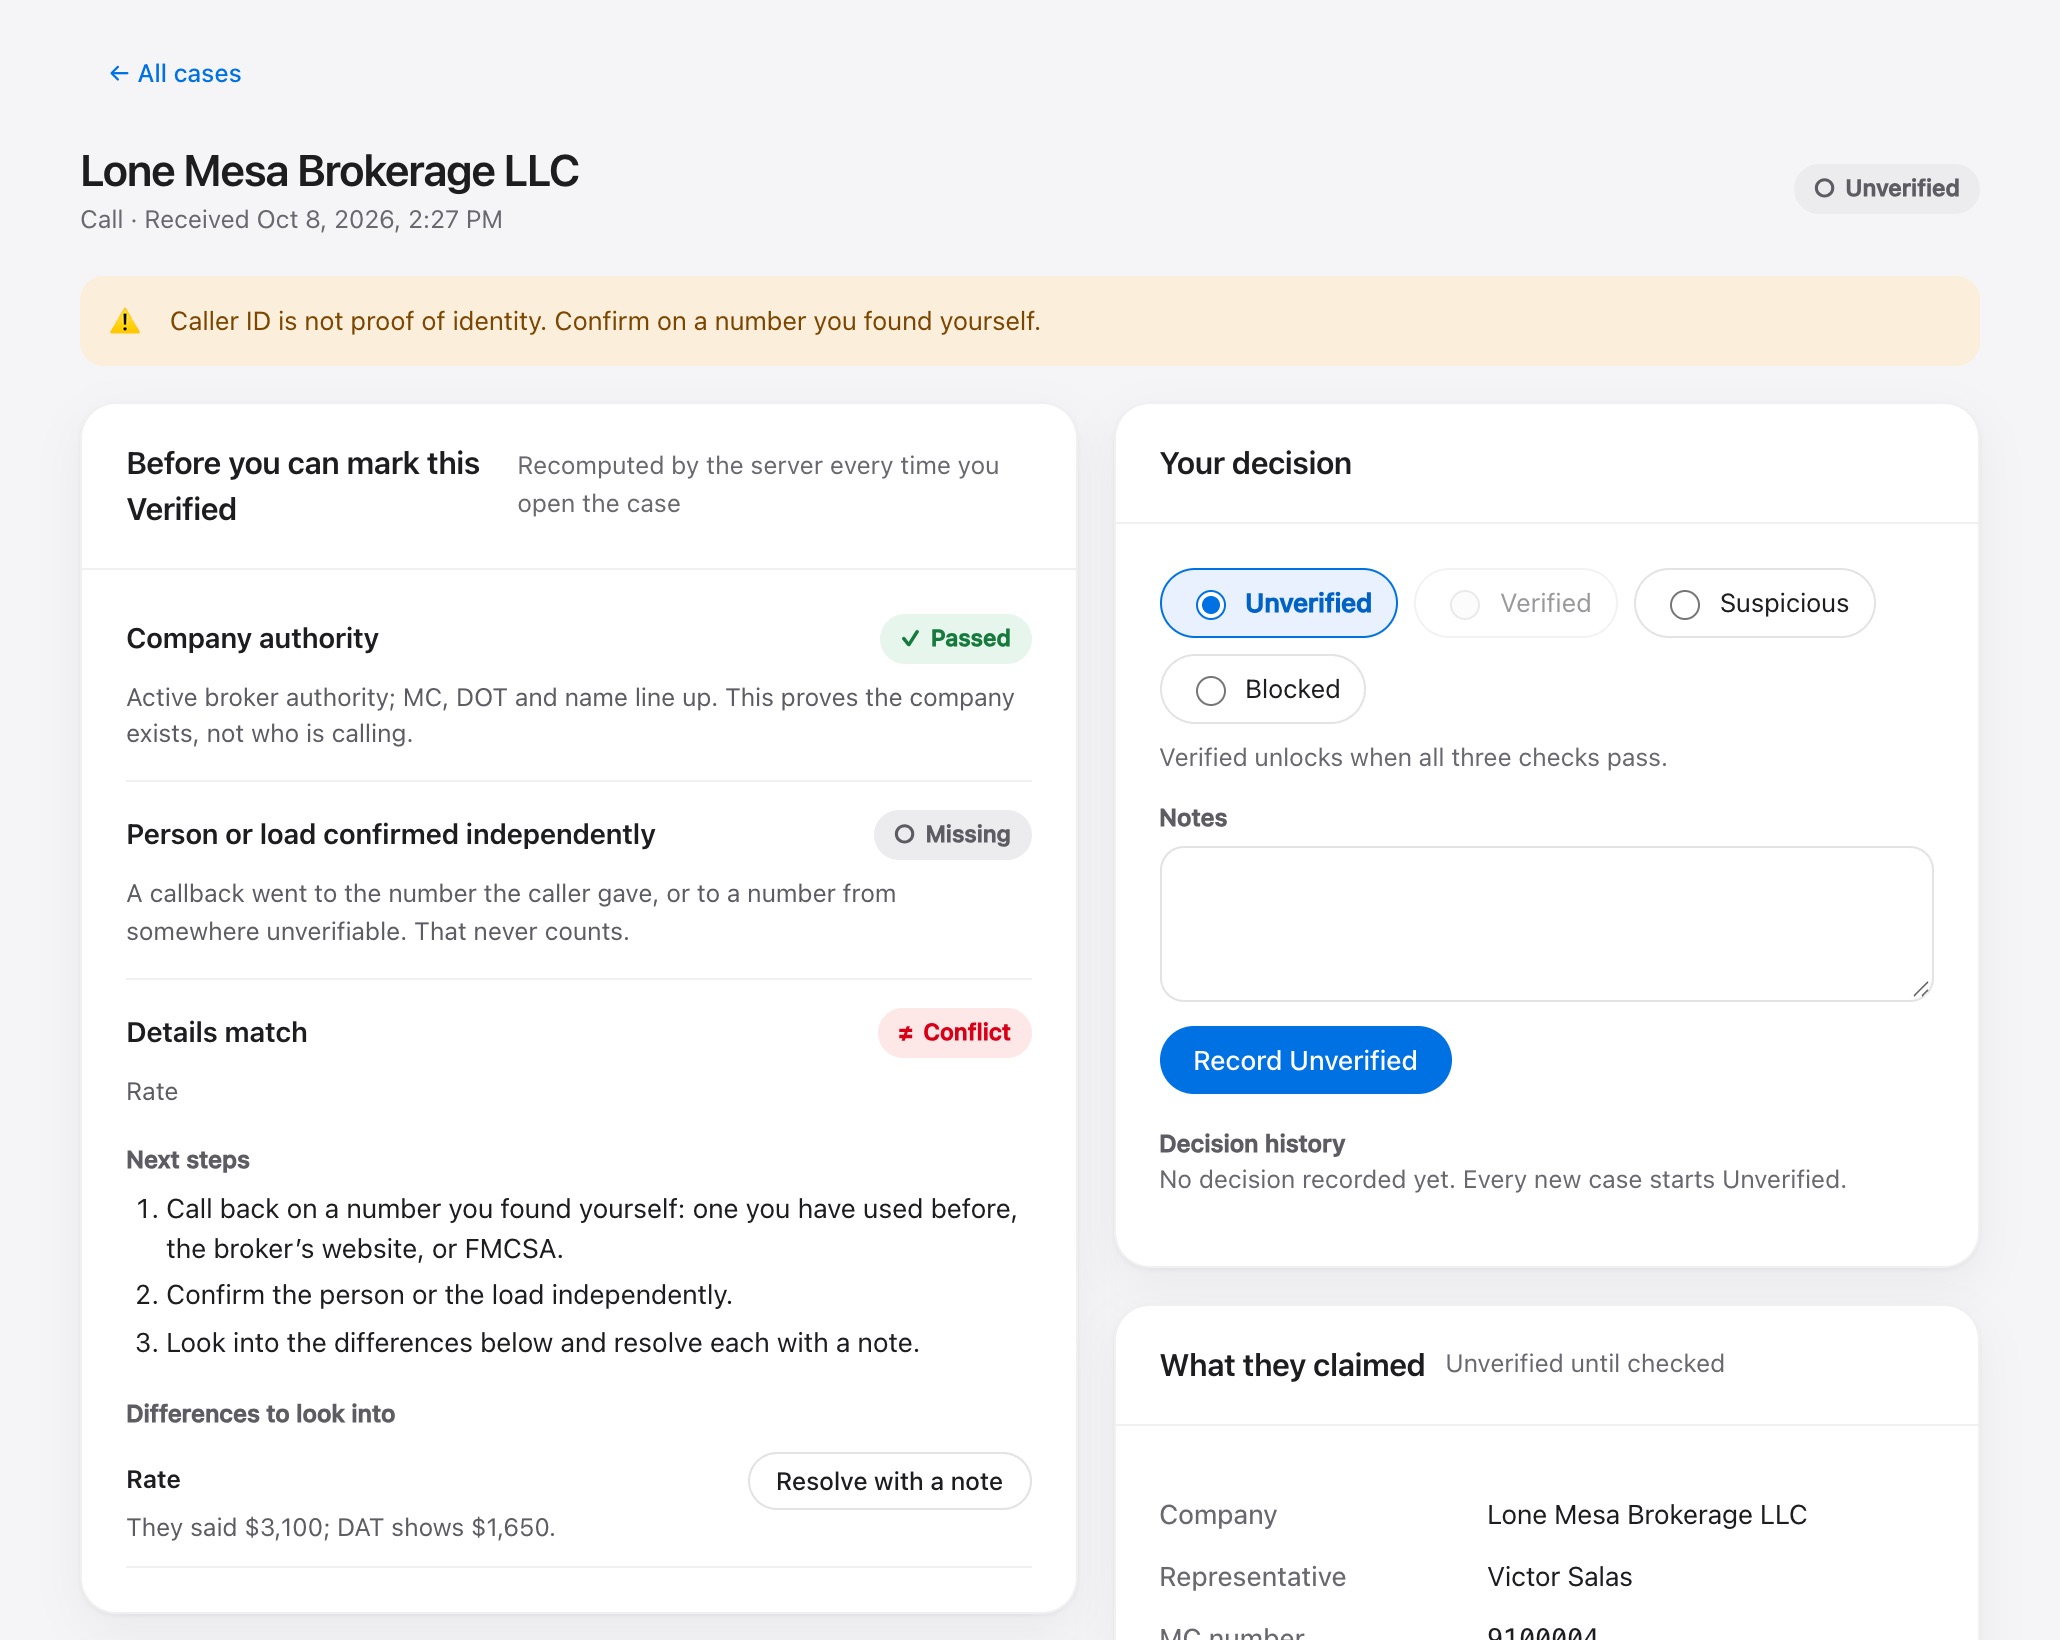Image resolution: width=2060 pixels, height=1640 pixels.
Task: Click 'Verified unlocks when all three checks pass' hint
Action: 1412,757
